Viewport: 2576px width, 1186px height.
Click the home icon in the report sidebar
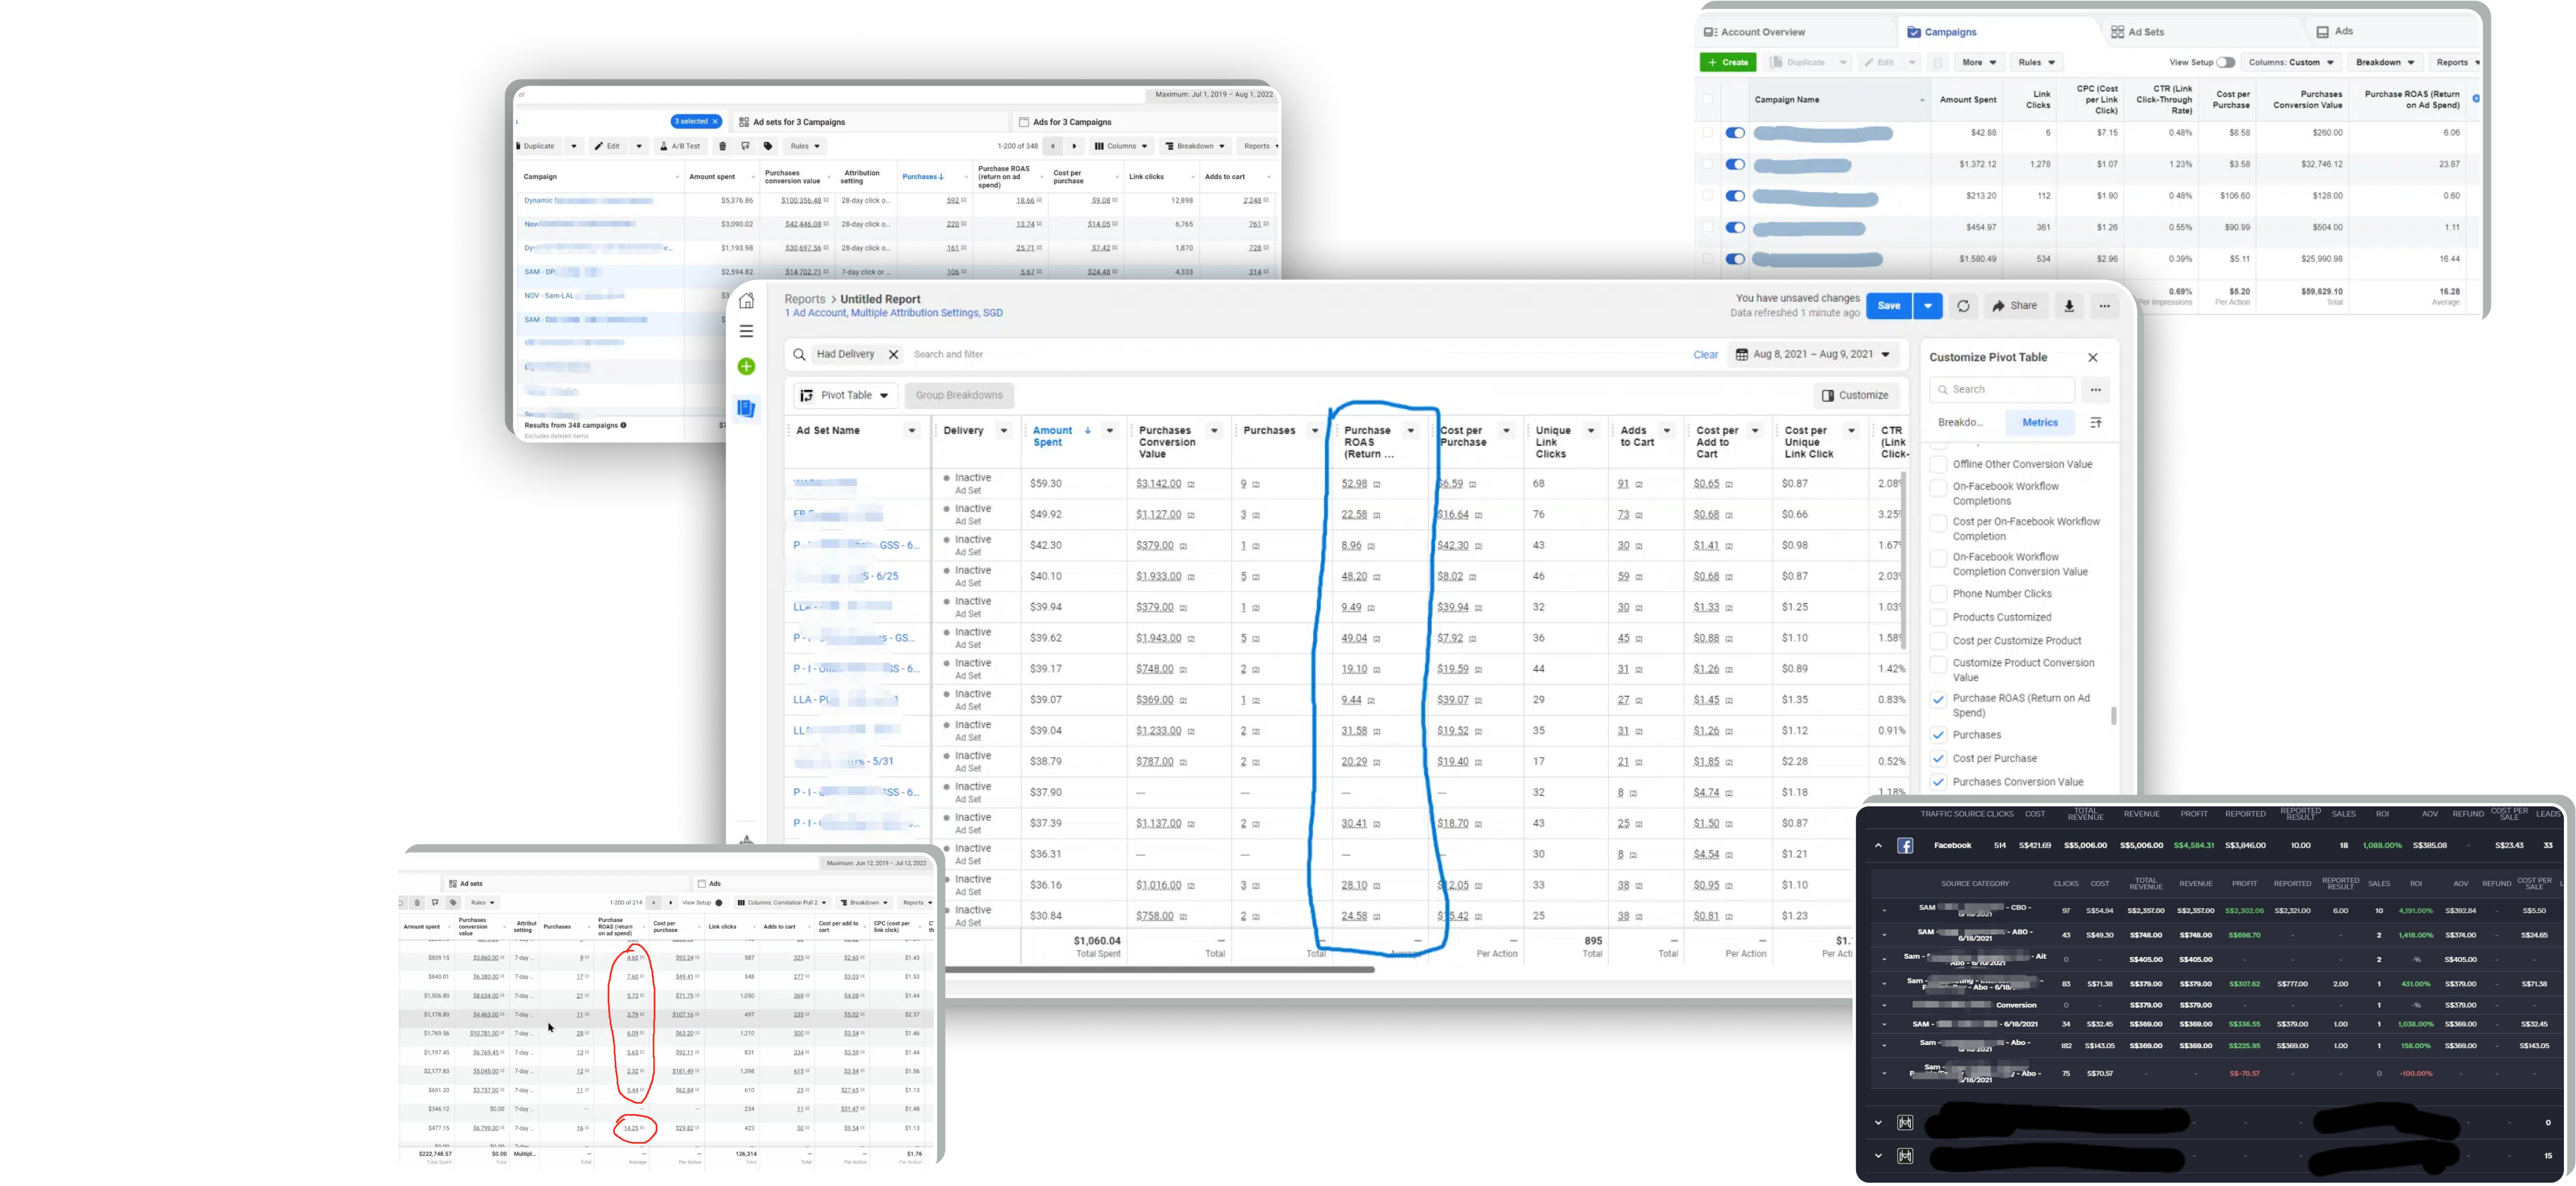(746, 301)
